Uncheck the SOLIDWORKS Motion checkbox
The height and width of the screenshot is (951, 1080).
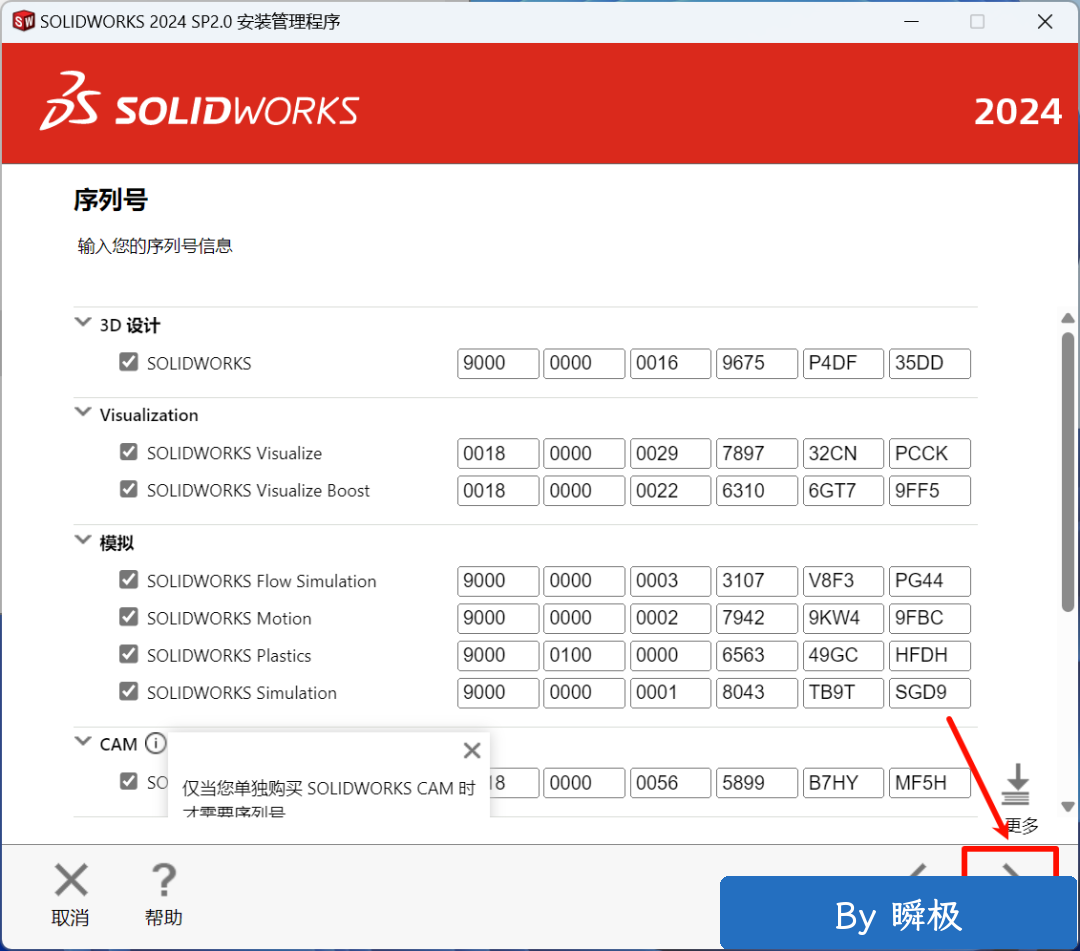click(x=129, y=617)
